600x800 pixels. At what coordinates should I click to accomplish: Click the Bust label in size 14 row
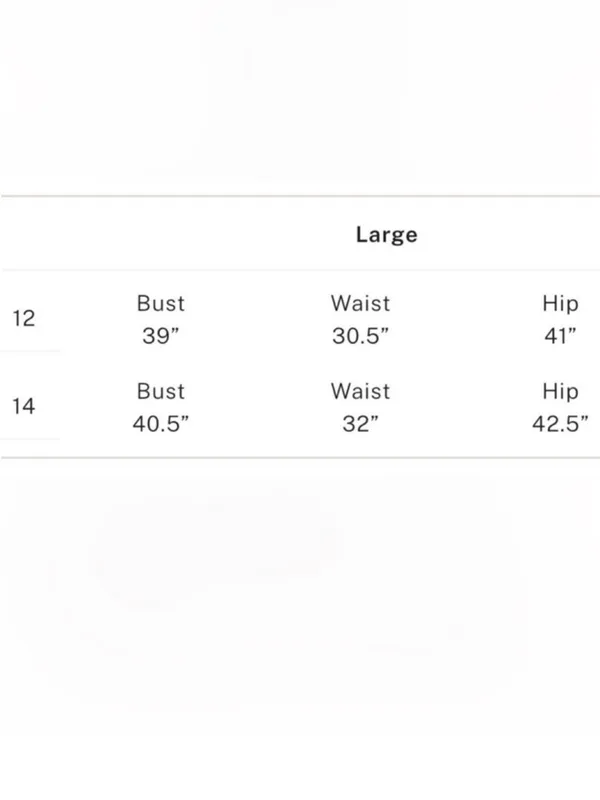coord(161,392)
